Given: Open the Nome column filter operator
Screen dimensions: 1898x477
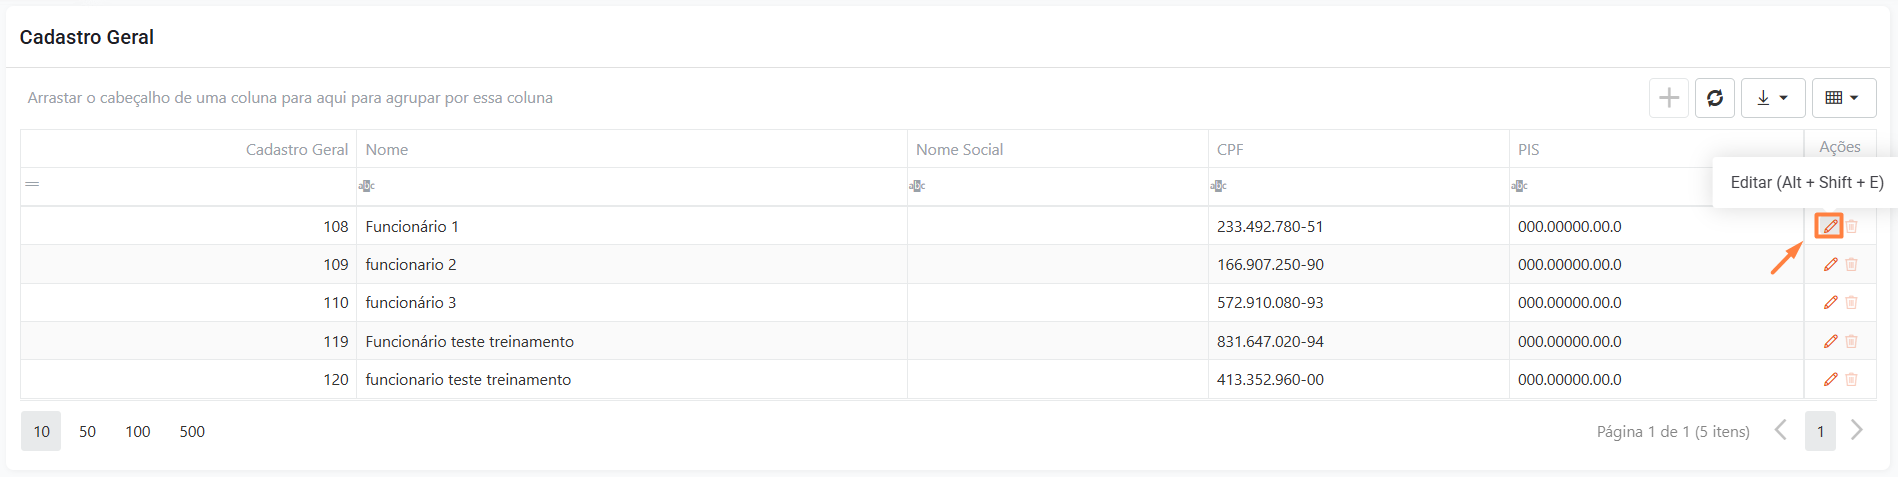Looking at the screenshot, I should 367,186.
